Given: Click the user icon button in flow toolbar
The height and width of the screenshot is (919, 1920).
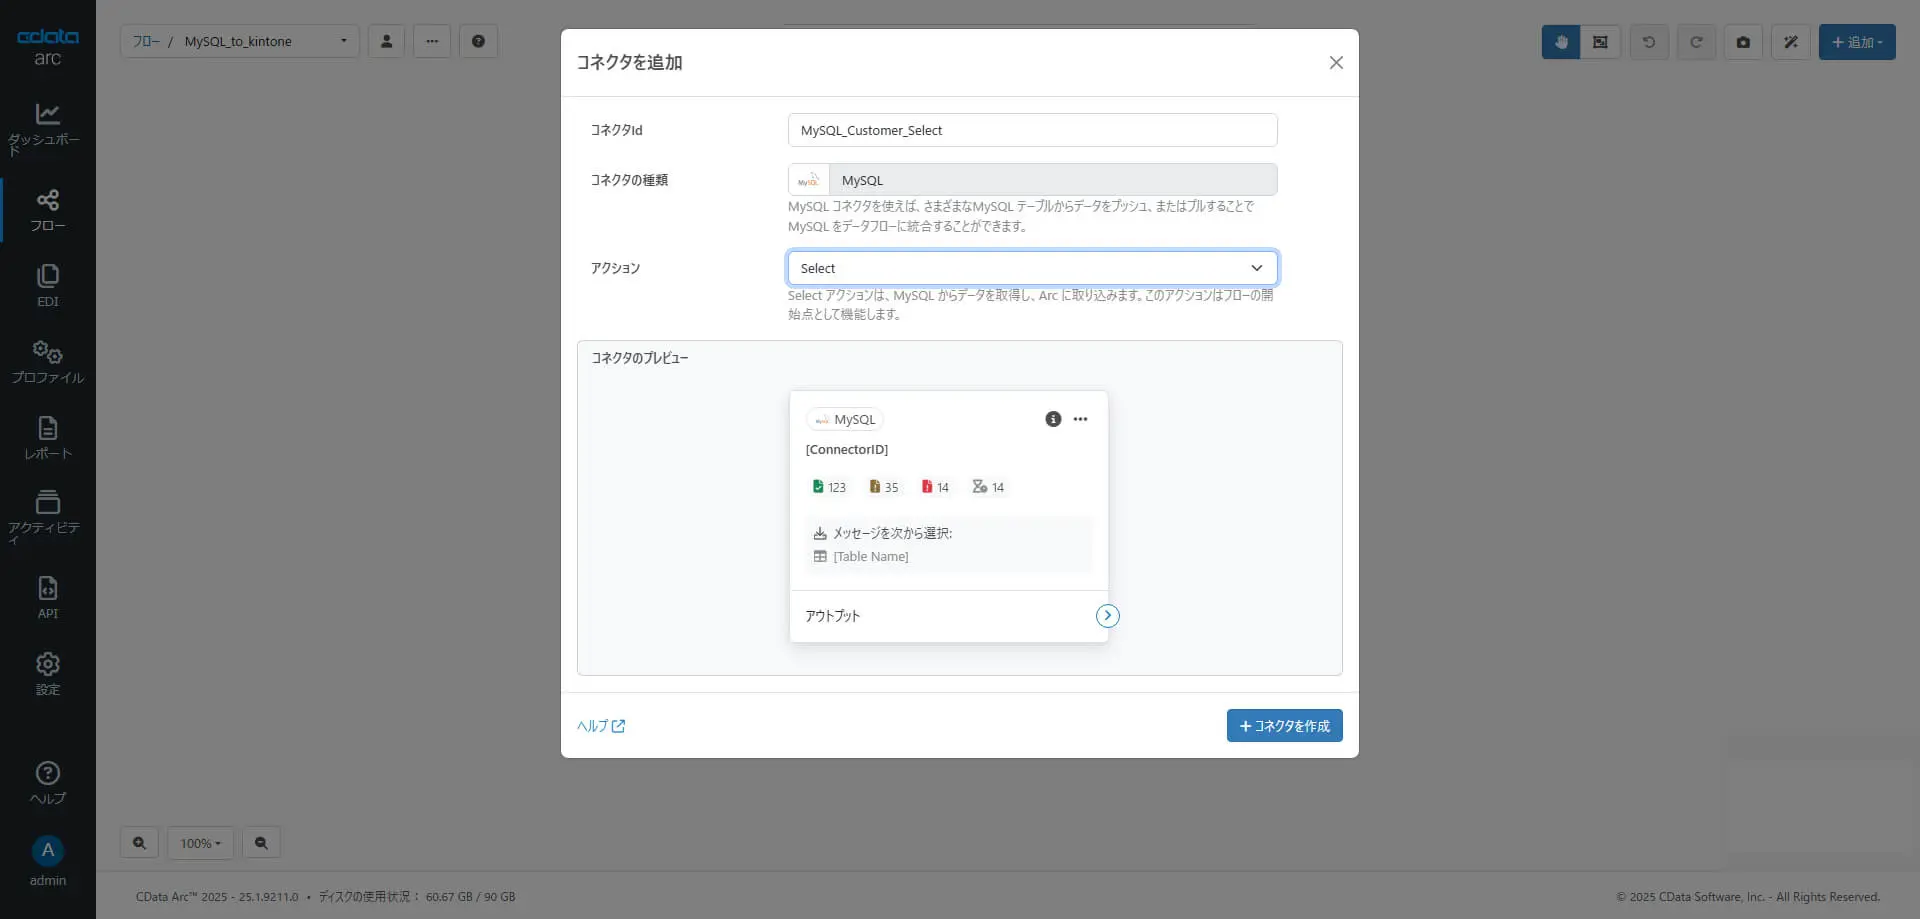Looking at the screenshot, I should [x=386, y=41].
